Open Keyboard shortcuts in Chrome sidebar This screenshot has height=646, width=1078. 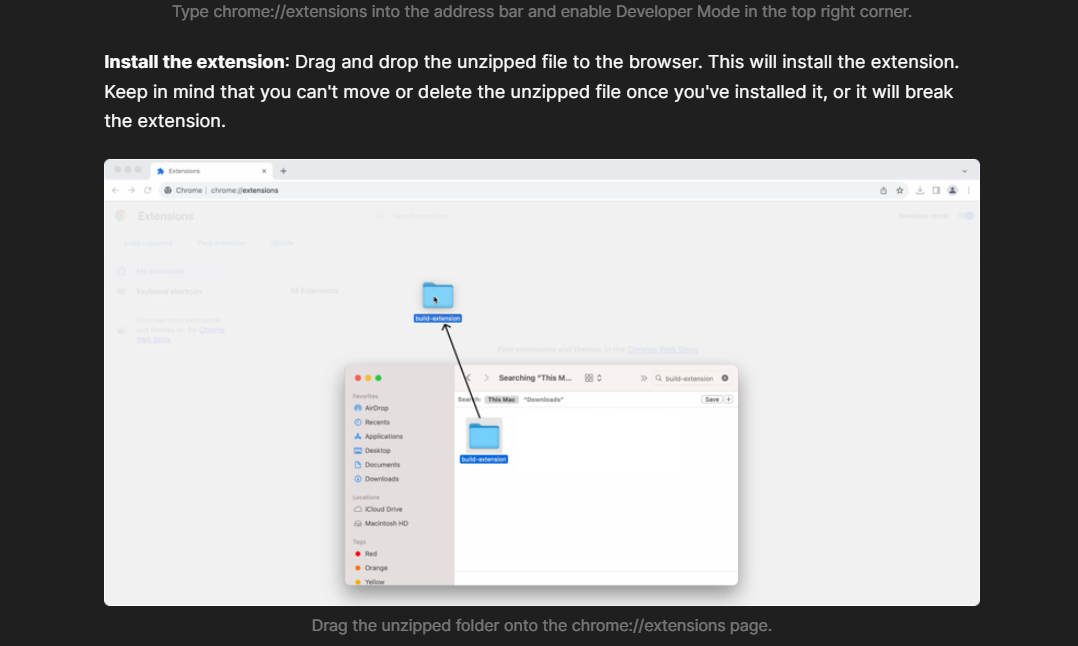coord(169,291)
